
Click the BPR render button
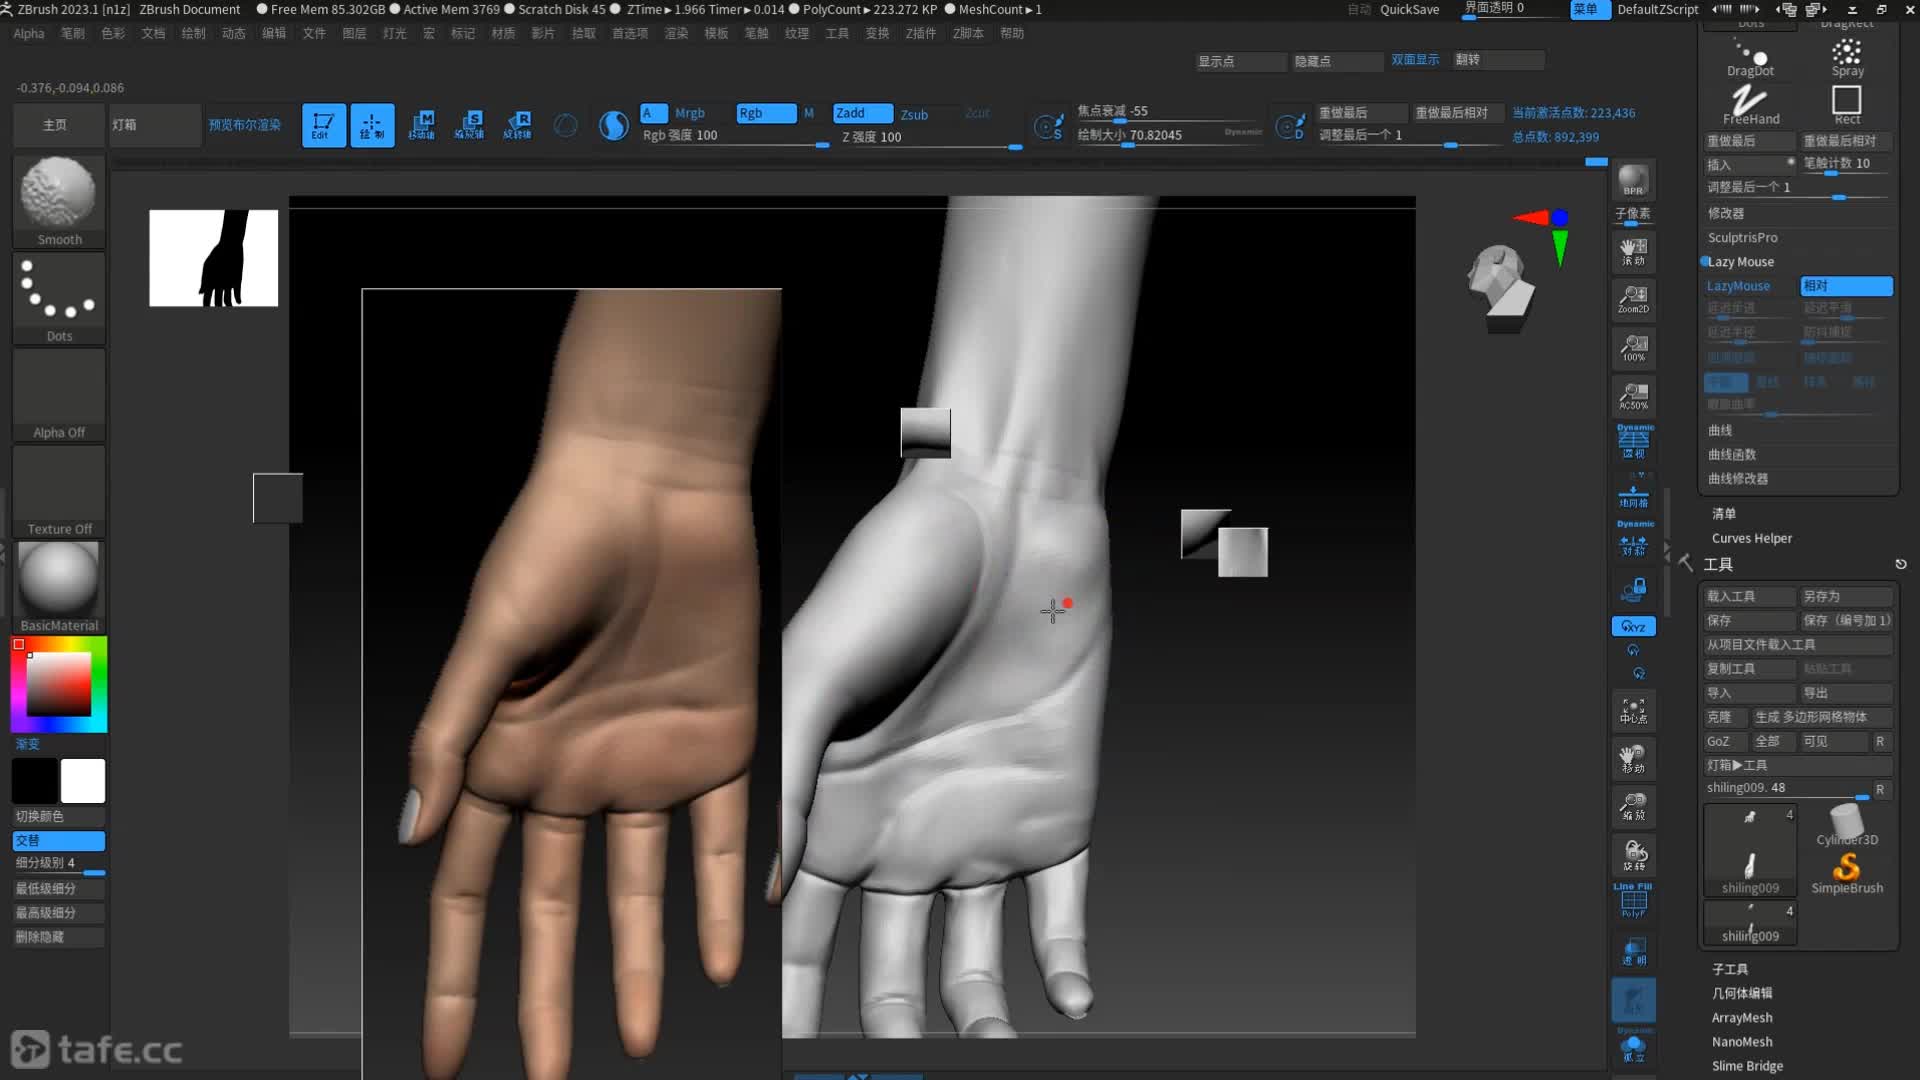coord(1633,180)
